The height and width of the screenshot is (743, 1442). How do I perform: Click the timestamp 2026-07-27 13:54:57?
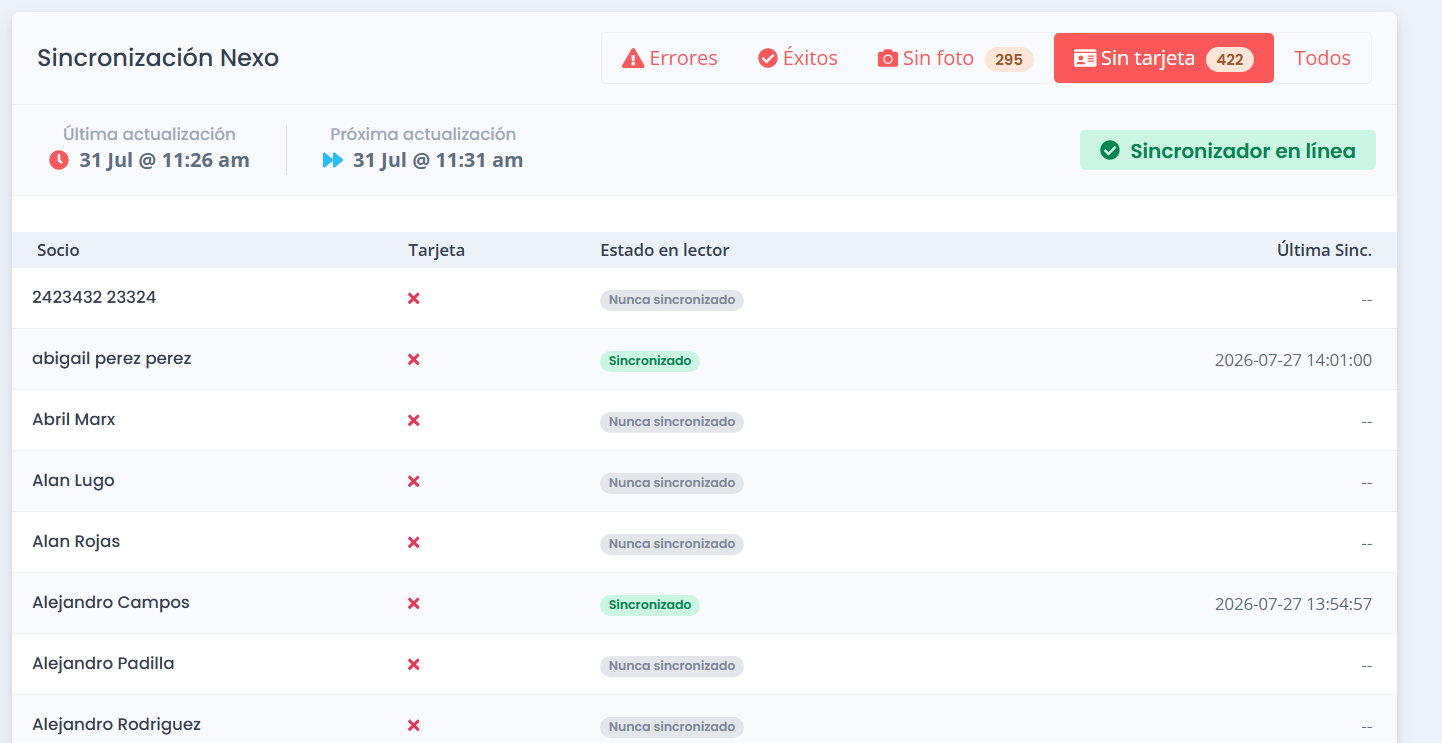pos(1293,604)
